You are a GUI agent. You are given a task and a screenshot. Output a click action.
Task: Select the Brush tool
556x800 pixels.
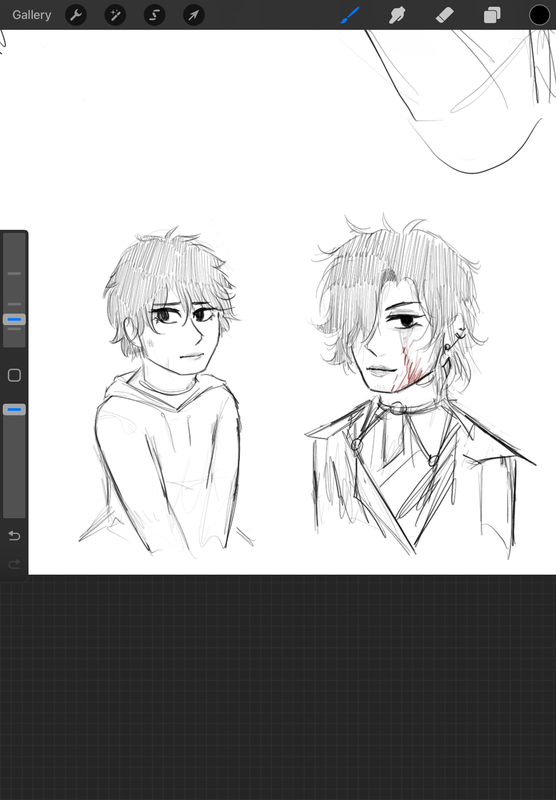[x=350, y=15]
